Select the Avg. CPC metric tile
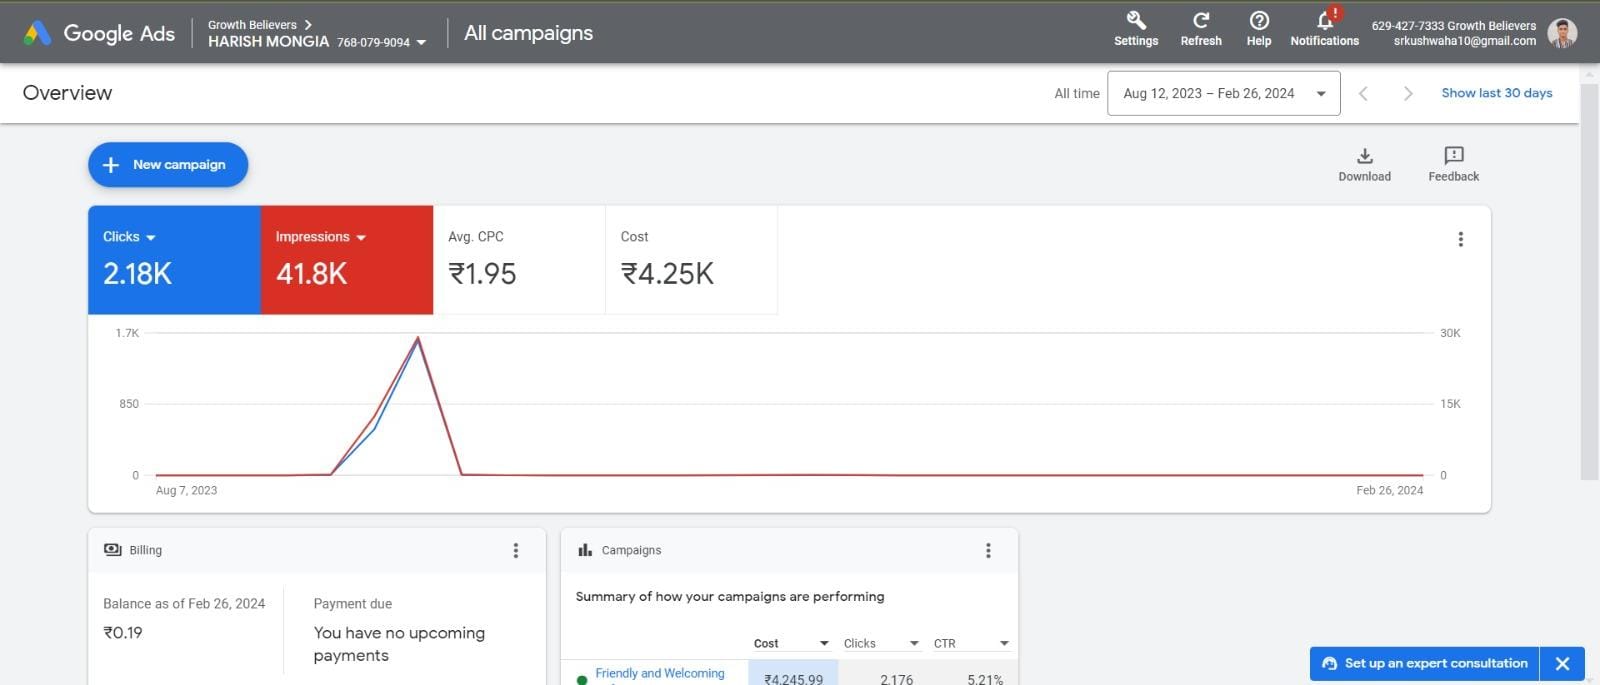Image resolution: width=1600 pixels, height=685 pixels. pyautogui.click(x=519, y=260)
